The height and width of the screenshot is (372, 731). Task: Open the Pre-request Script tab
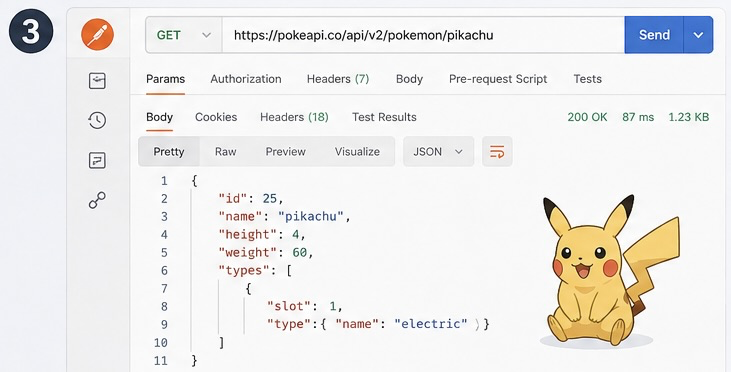pos(498,79)
